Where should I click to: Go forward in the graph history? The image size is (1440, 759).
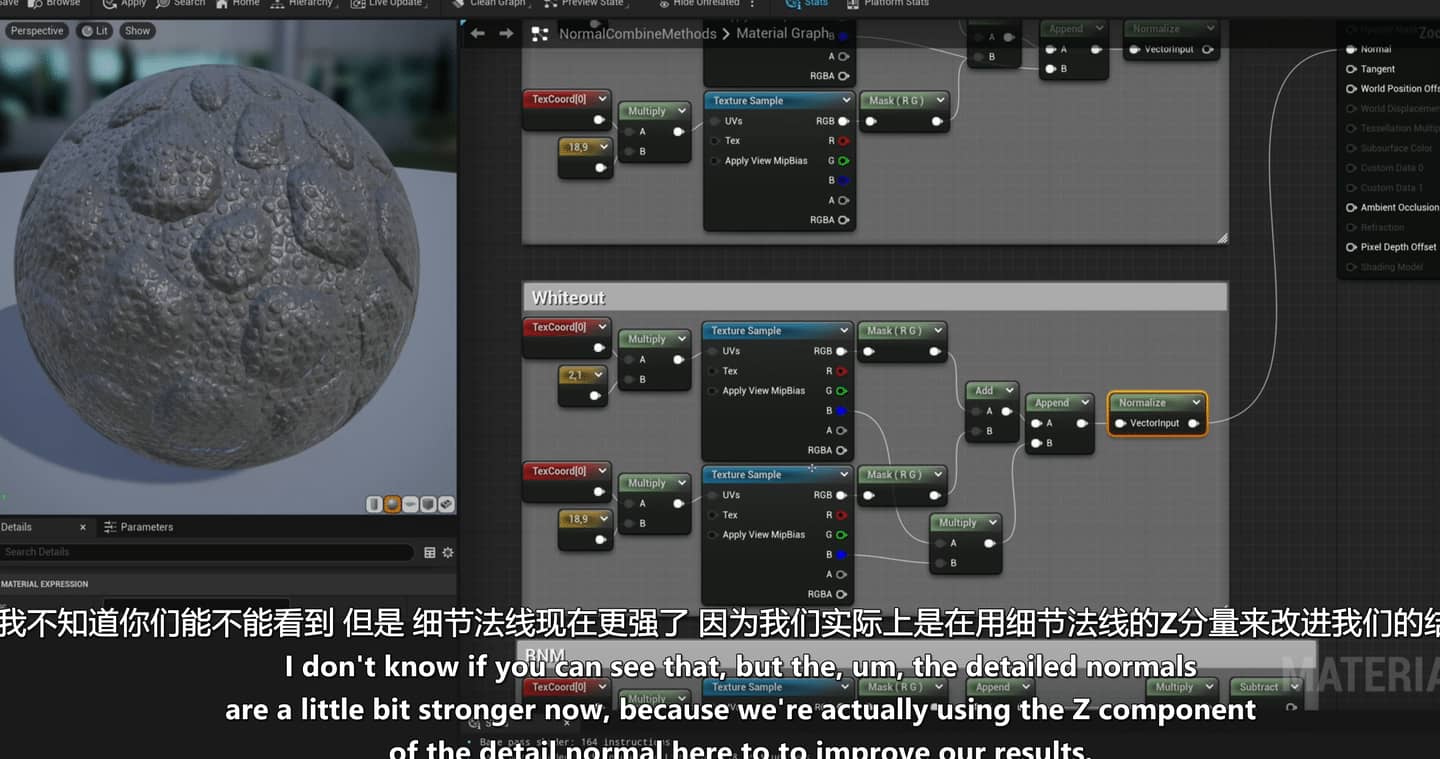506,34
